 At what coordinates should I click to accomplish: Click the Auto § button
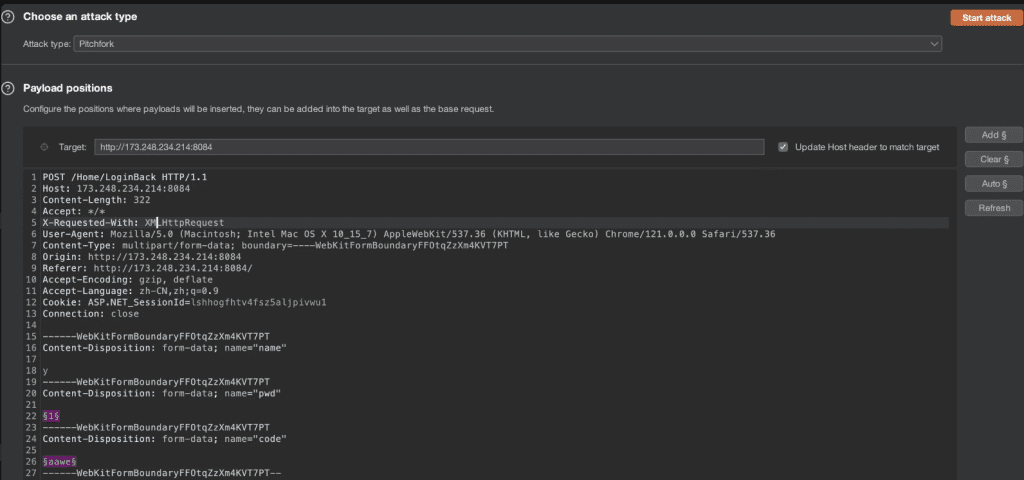[993, 184]
